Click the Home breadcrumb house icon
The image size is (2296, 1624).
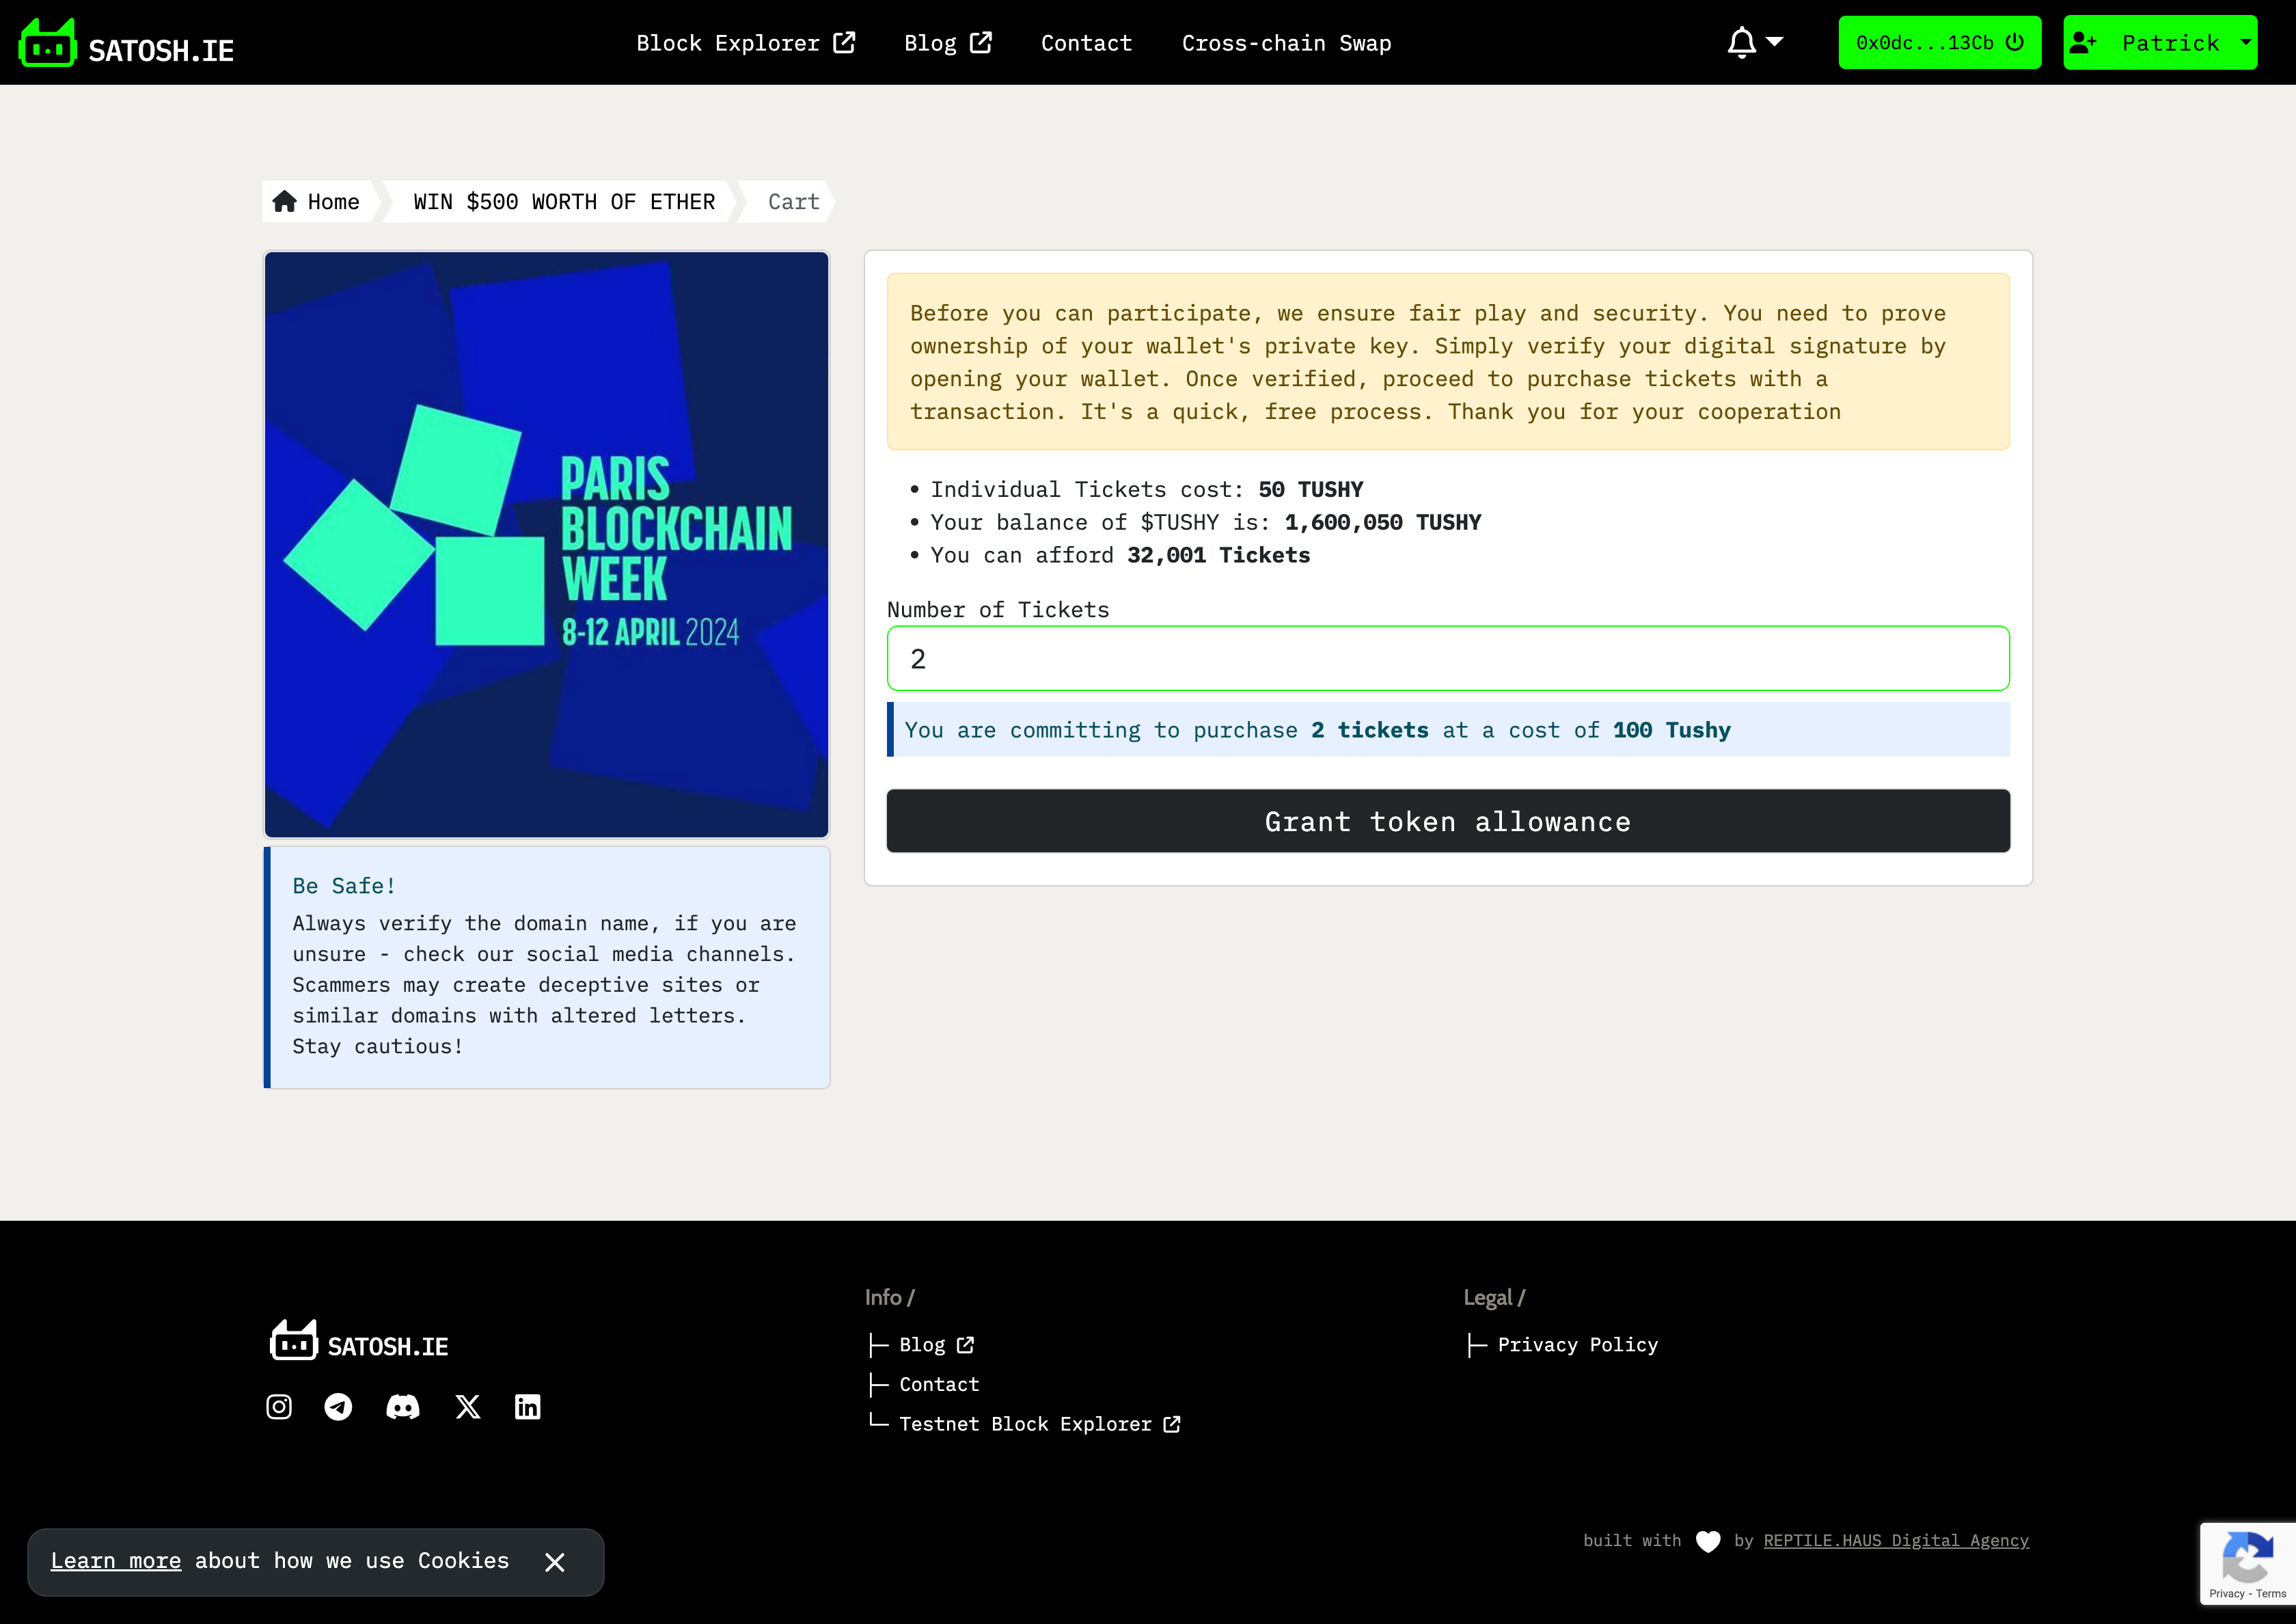tap(285, 201)
